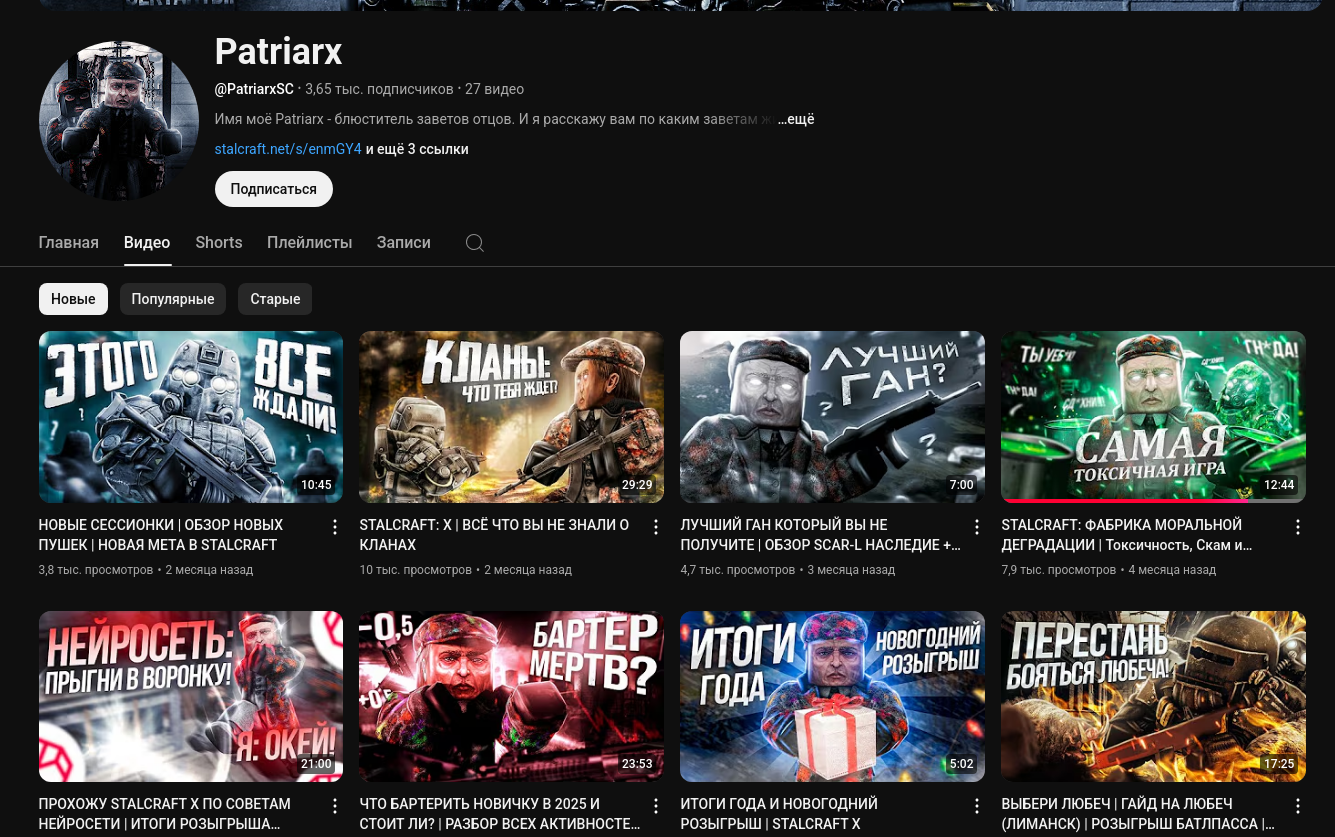
Task: Go to the Записи tab
Action: [x=404, y=243]
